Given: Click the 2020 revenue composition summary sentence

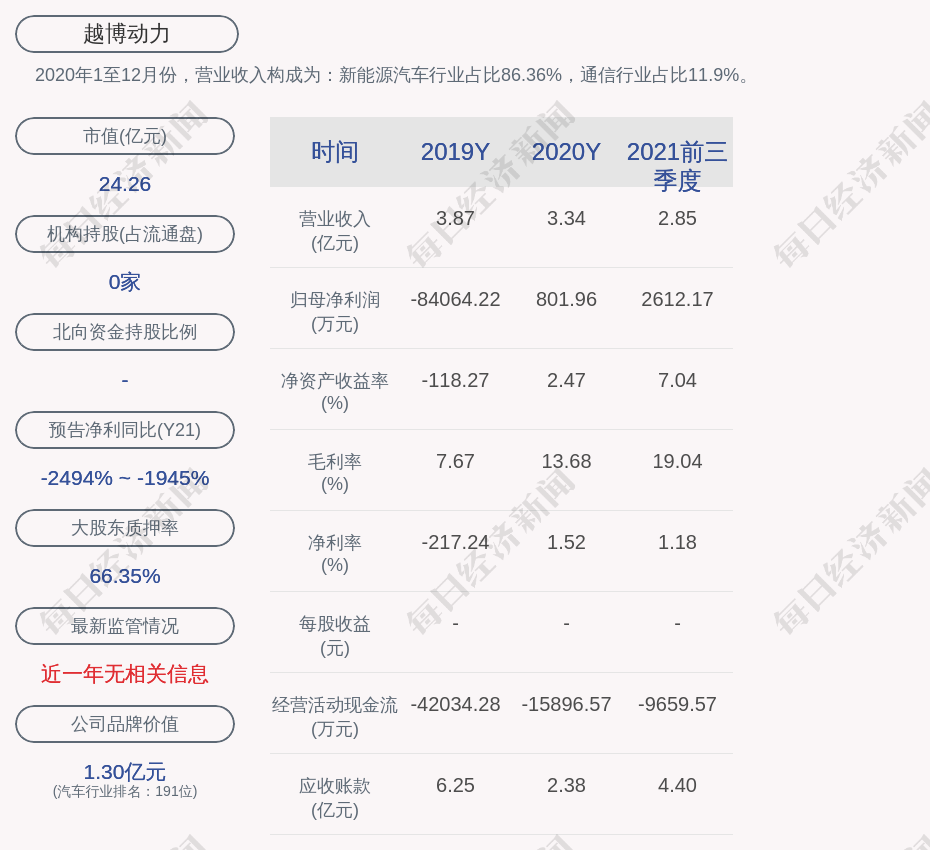Looking at the screenshot, I should click(x=393, y=75).
